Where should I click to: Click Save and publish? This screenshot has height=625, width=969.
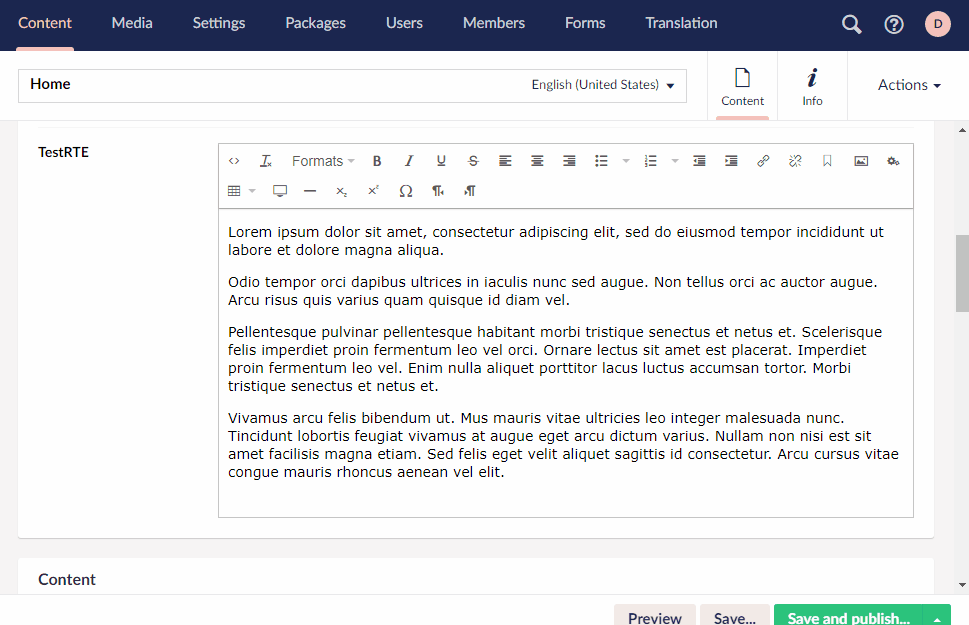(x=848, y=617)
